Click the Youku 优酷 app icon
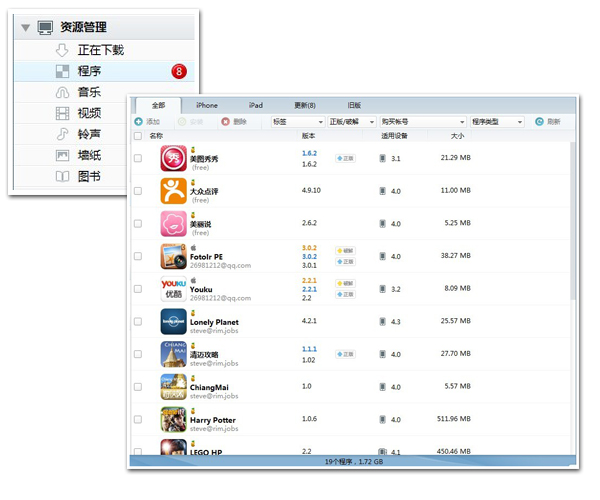 (174, 289)
